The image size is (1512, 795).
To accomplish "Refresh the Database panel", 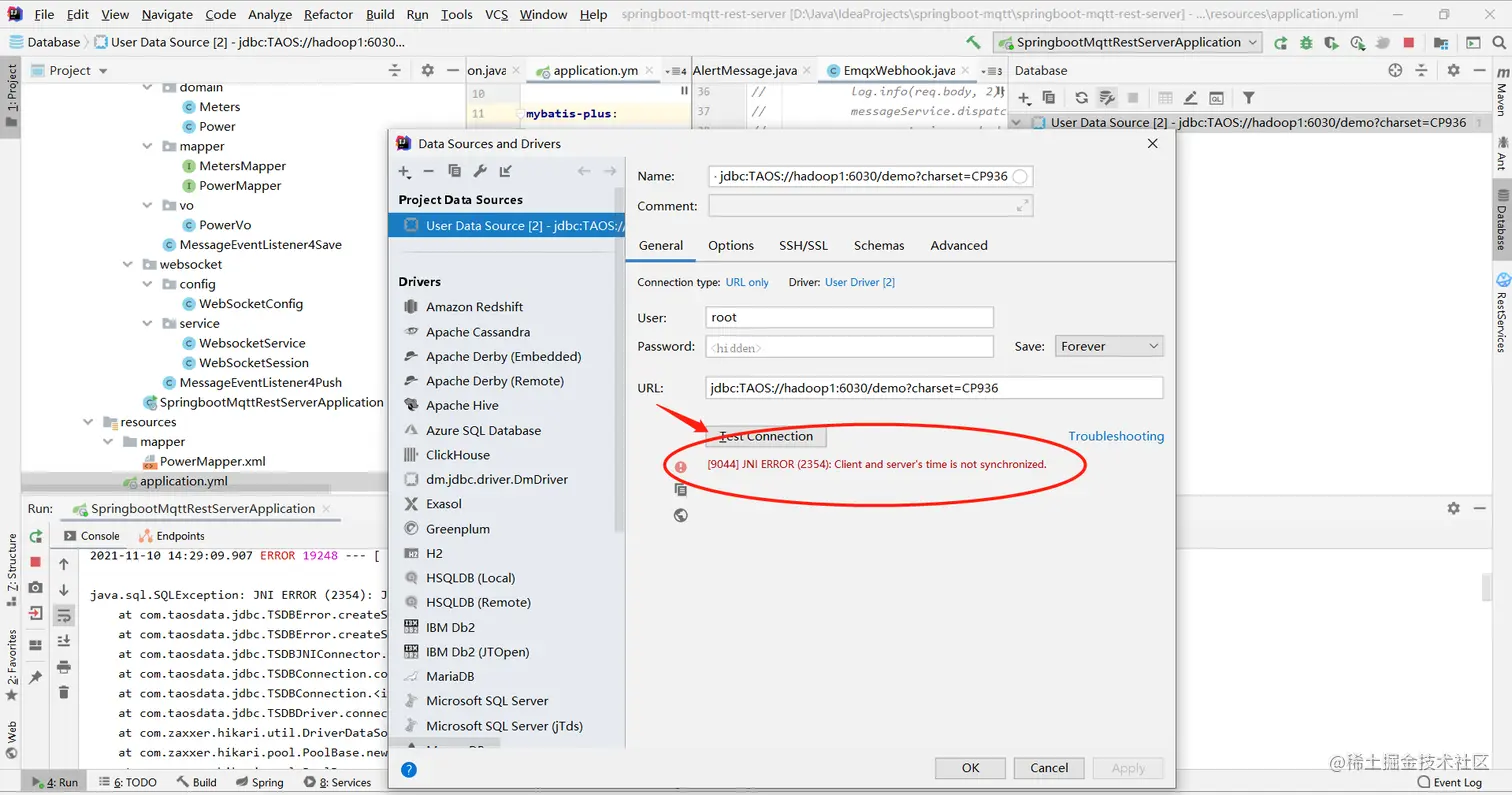I will (x=1081, y=98).
